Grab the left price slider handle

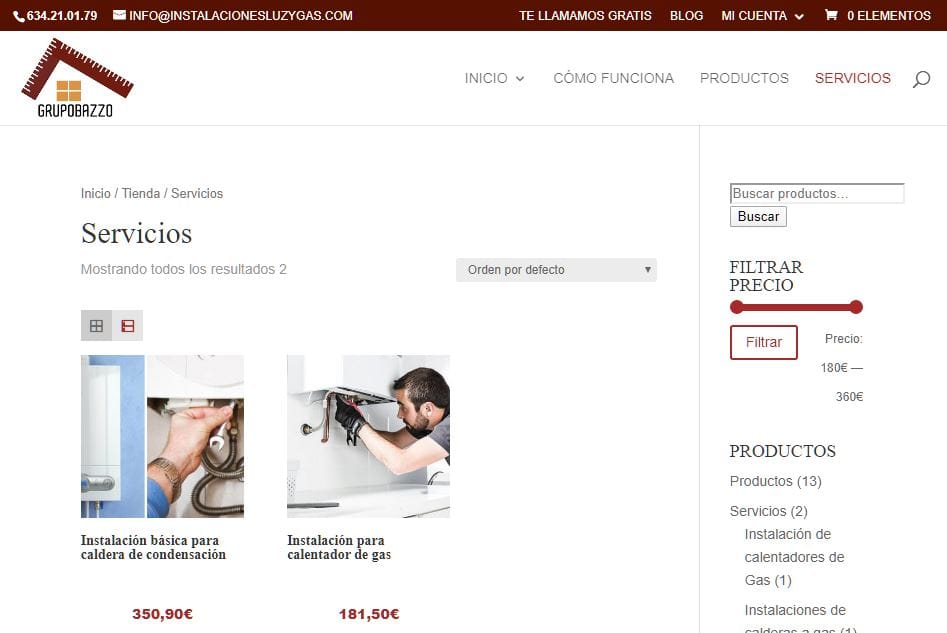pyautogui.click(x=738, y=307)
